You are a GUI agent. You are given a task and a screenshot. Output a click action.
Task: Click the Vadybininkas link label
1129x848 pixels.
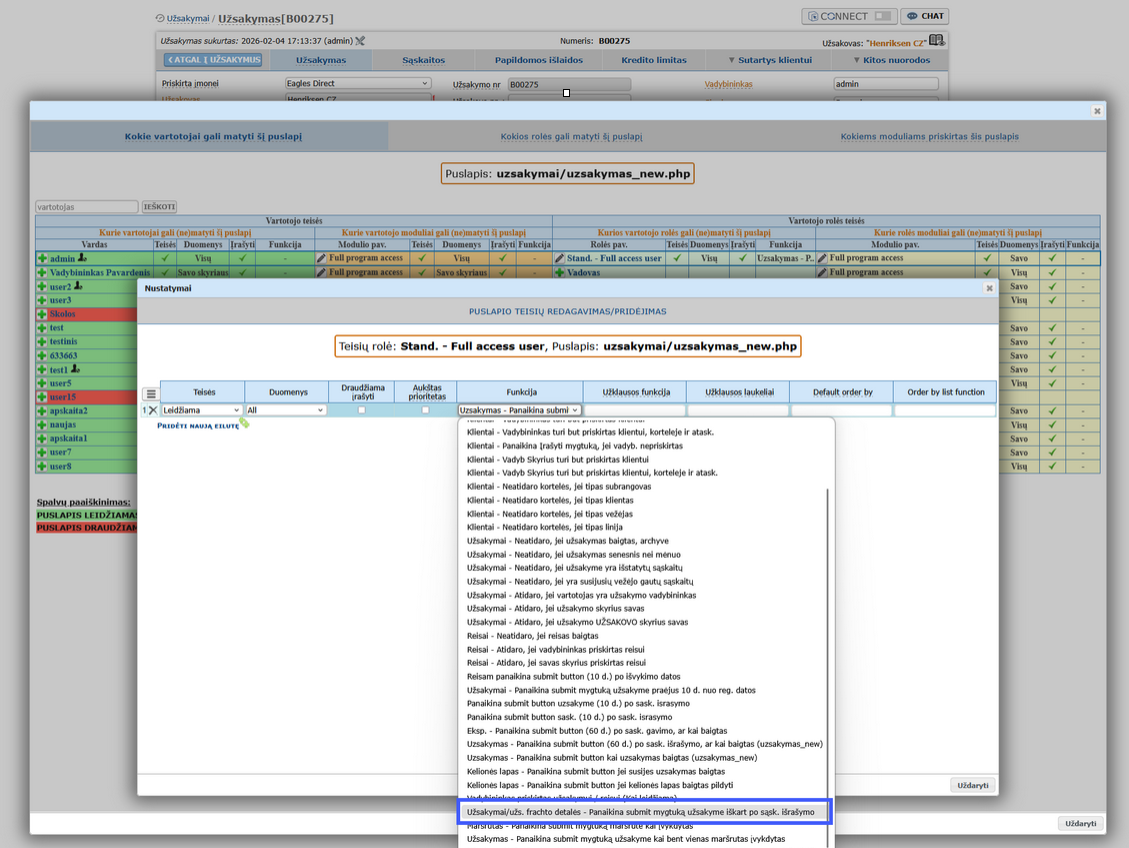pyautogui.click(x=728, y=84)
